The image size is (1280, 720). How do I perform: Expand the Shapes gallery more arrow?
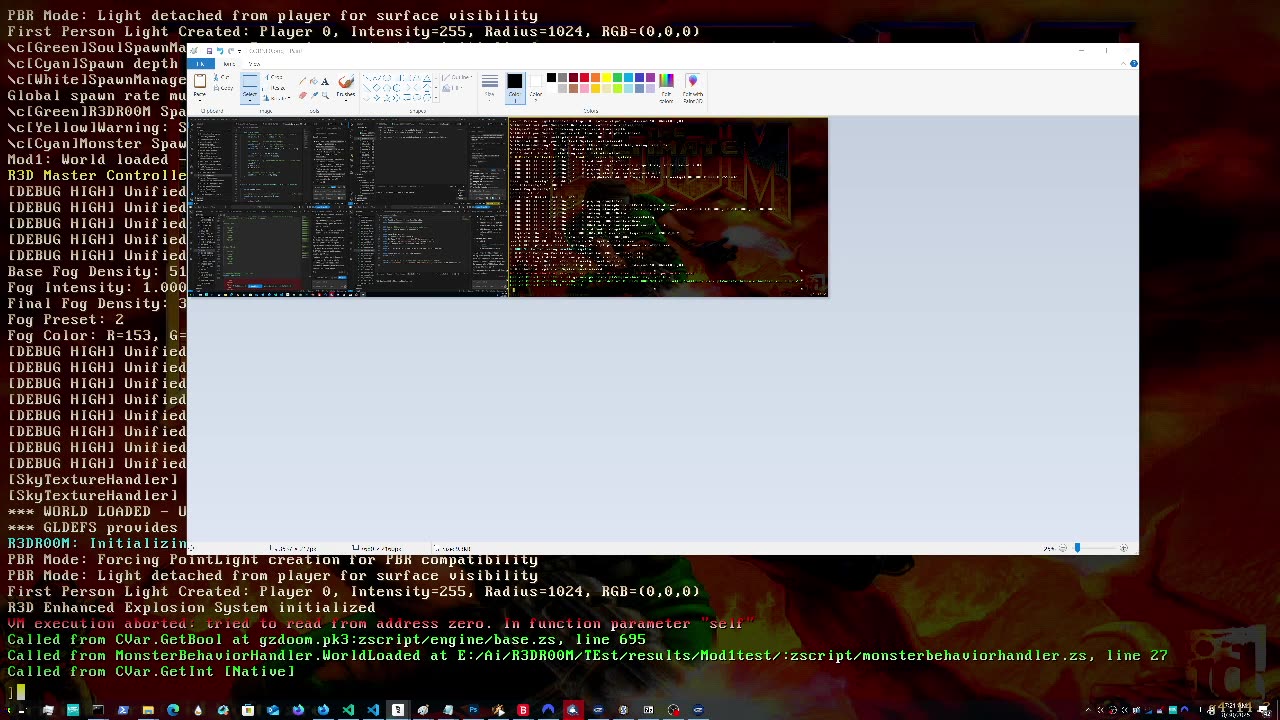click(436, 98)
